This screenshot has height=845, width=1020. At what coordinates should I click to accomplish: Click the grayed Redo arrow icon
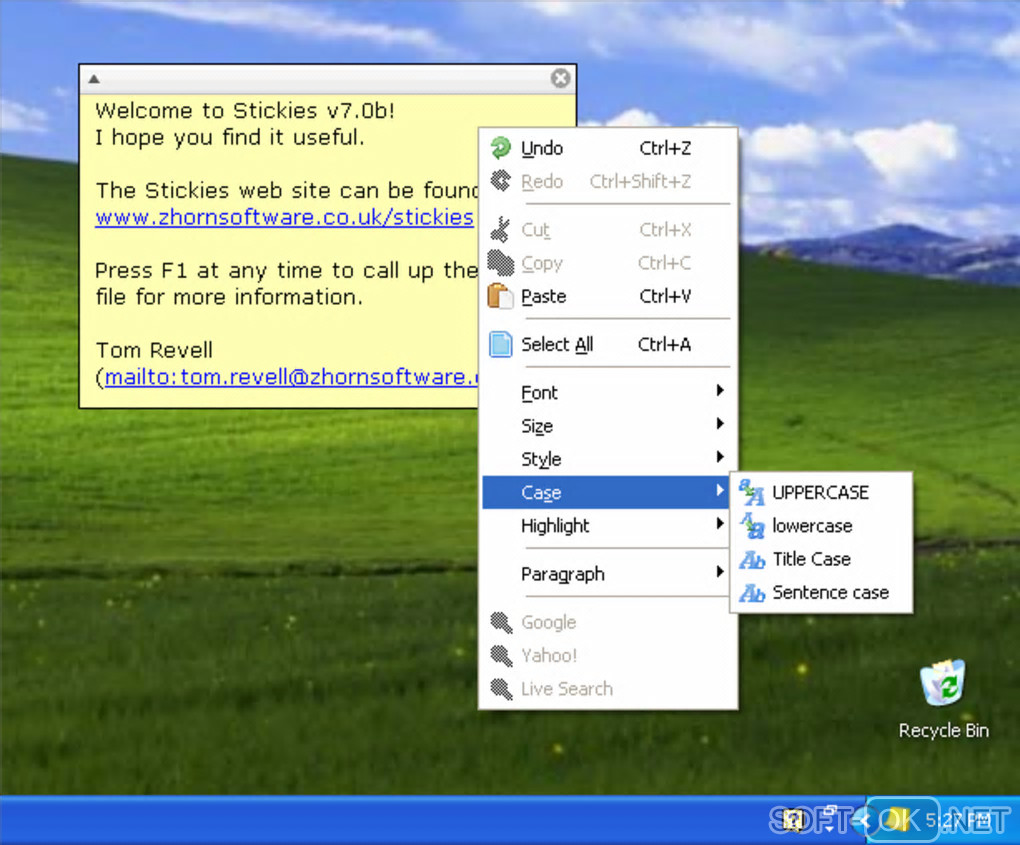click(x=500, y=181)
